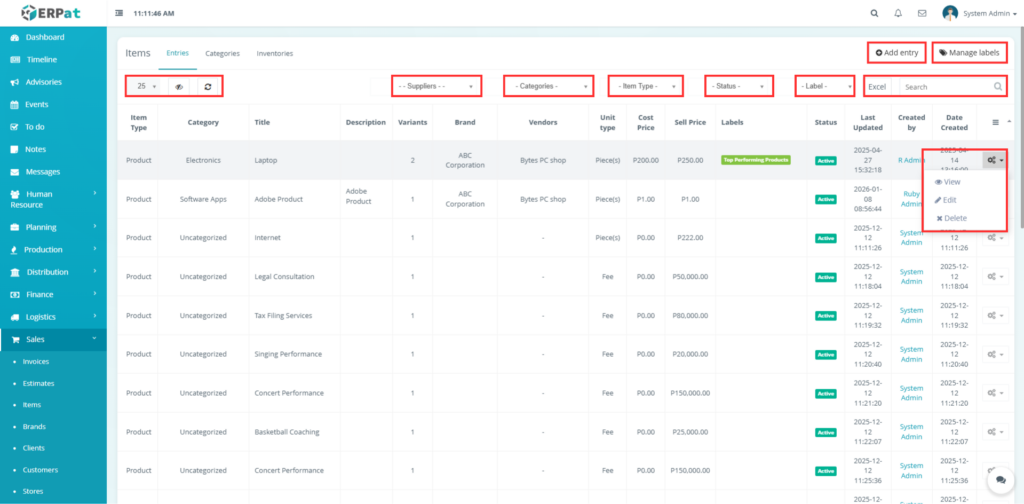Switch to the Categories tab
The width and height of the screenshot is (1024, 504).
(x=222, y=53)
